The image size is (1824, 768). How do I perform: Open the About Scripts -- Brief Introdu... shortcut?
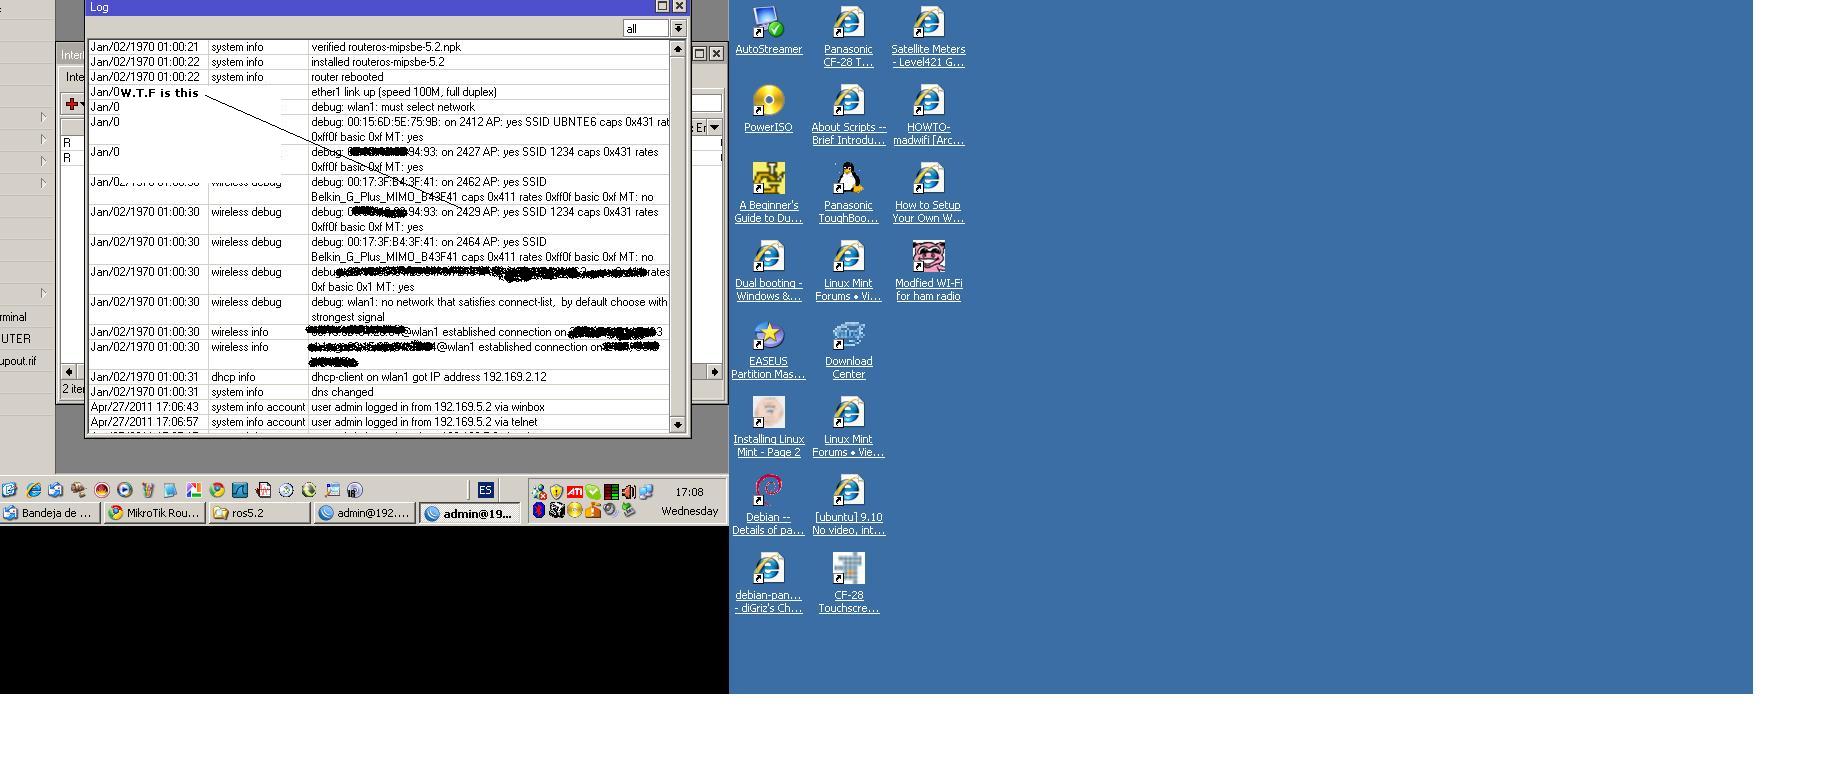[x=848, y=115]
